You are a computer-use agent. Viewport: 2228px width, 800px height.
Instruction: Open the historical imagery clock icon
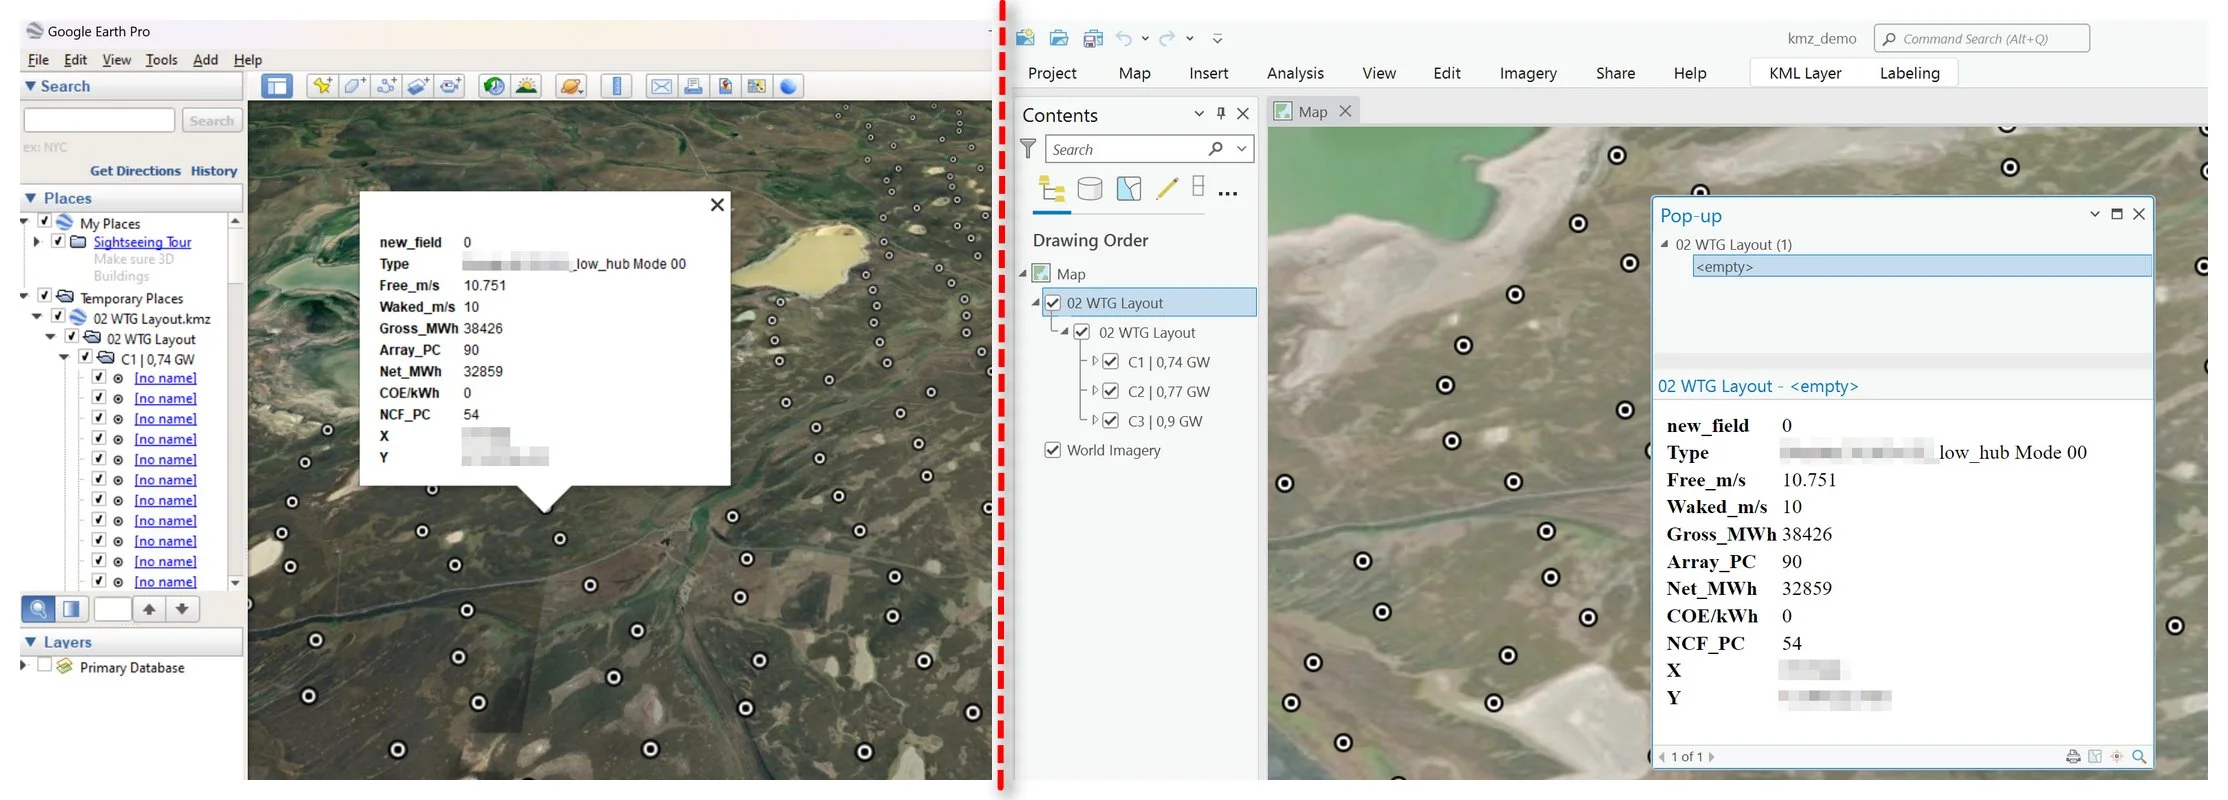click(x=493, y=86)
